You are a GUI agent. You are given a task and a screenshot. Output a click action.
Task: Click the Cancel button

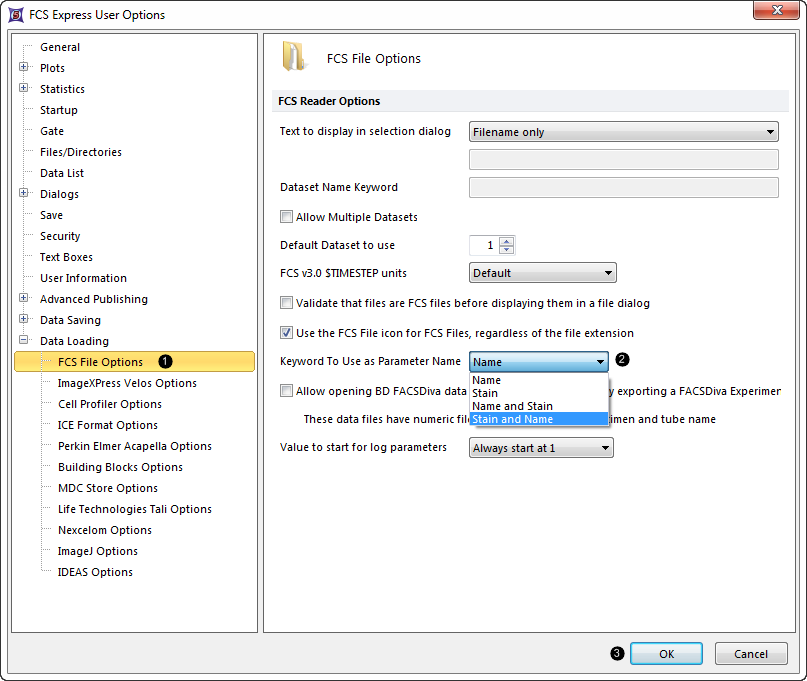750,654
